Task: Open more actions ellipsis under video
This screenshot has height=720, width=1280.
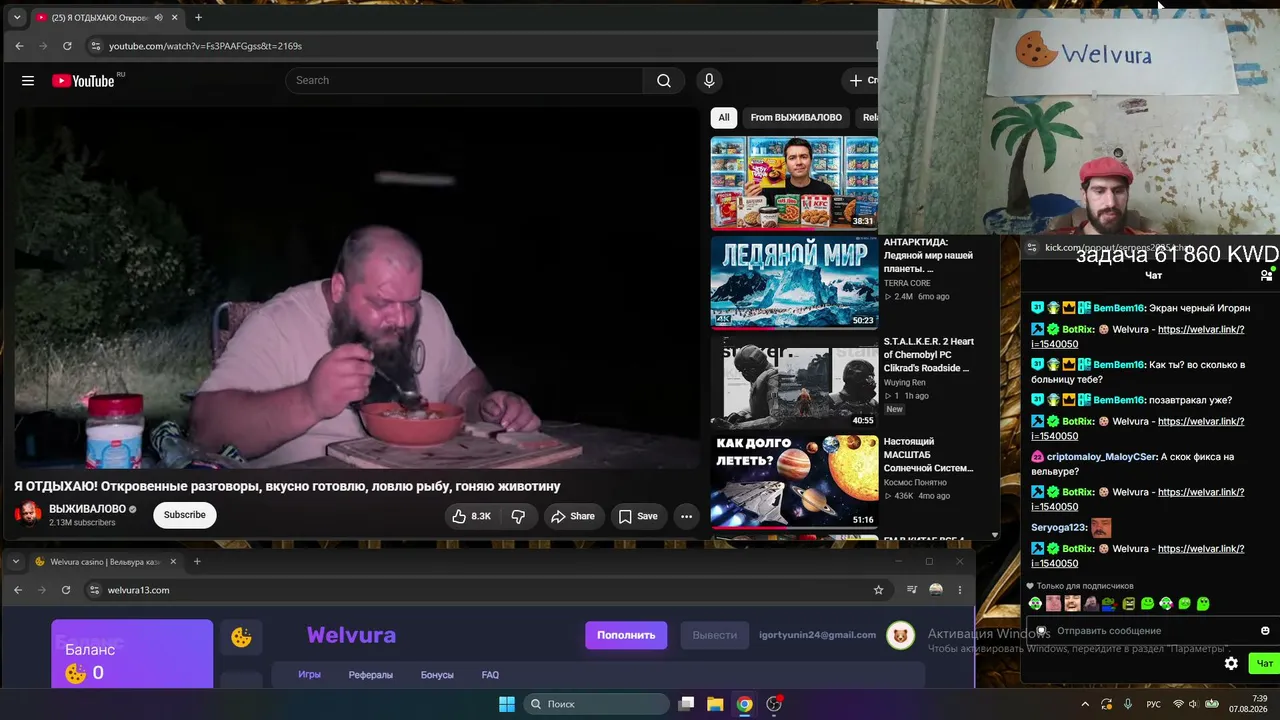Action: coord(686,516)
